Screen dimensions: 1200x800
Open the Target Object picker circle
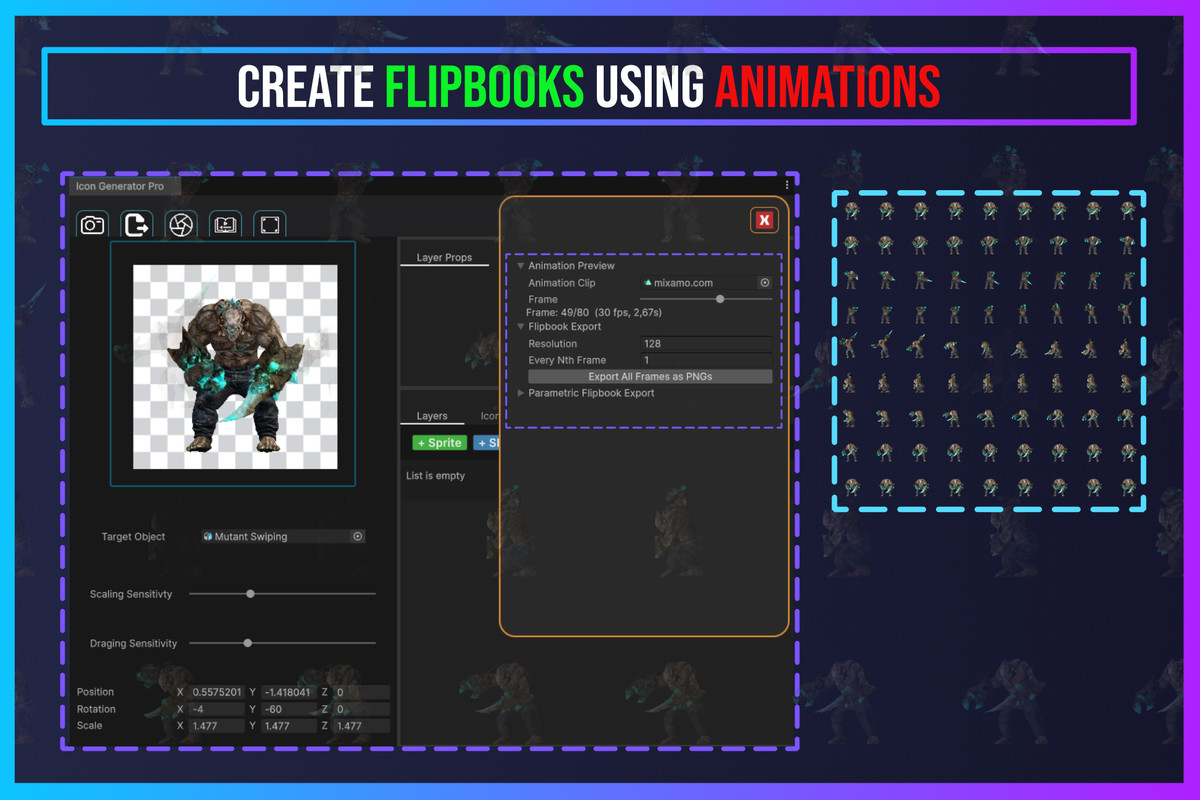[x=357, y=536]
